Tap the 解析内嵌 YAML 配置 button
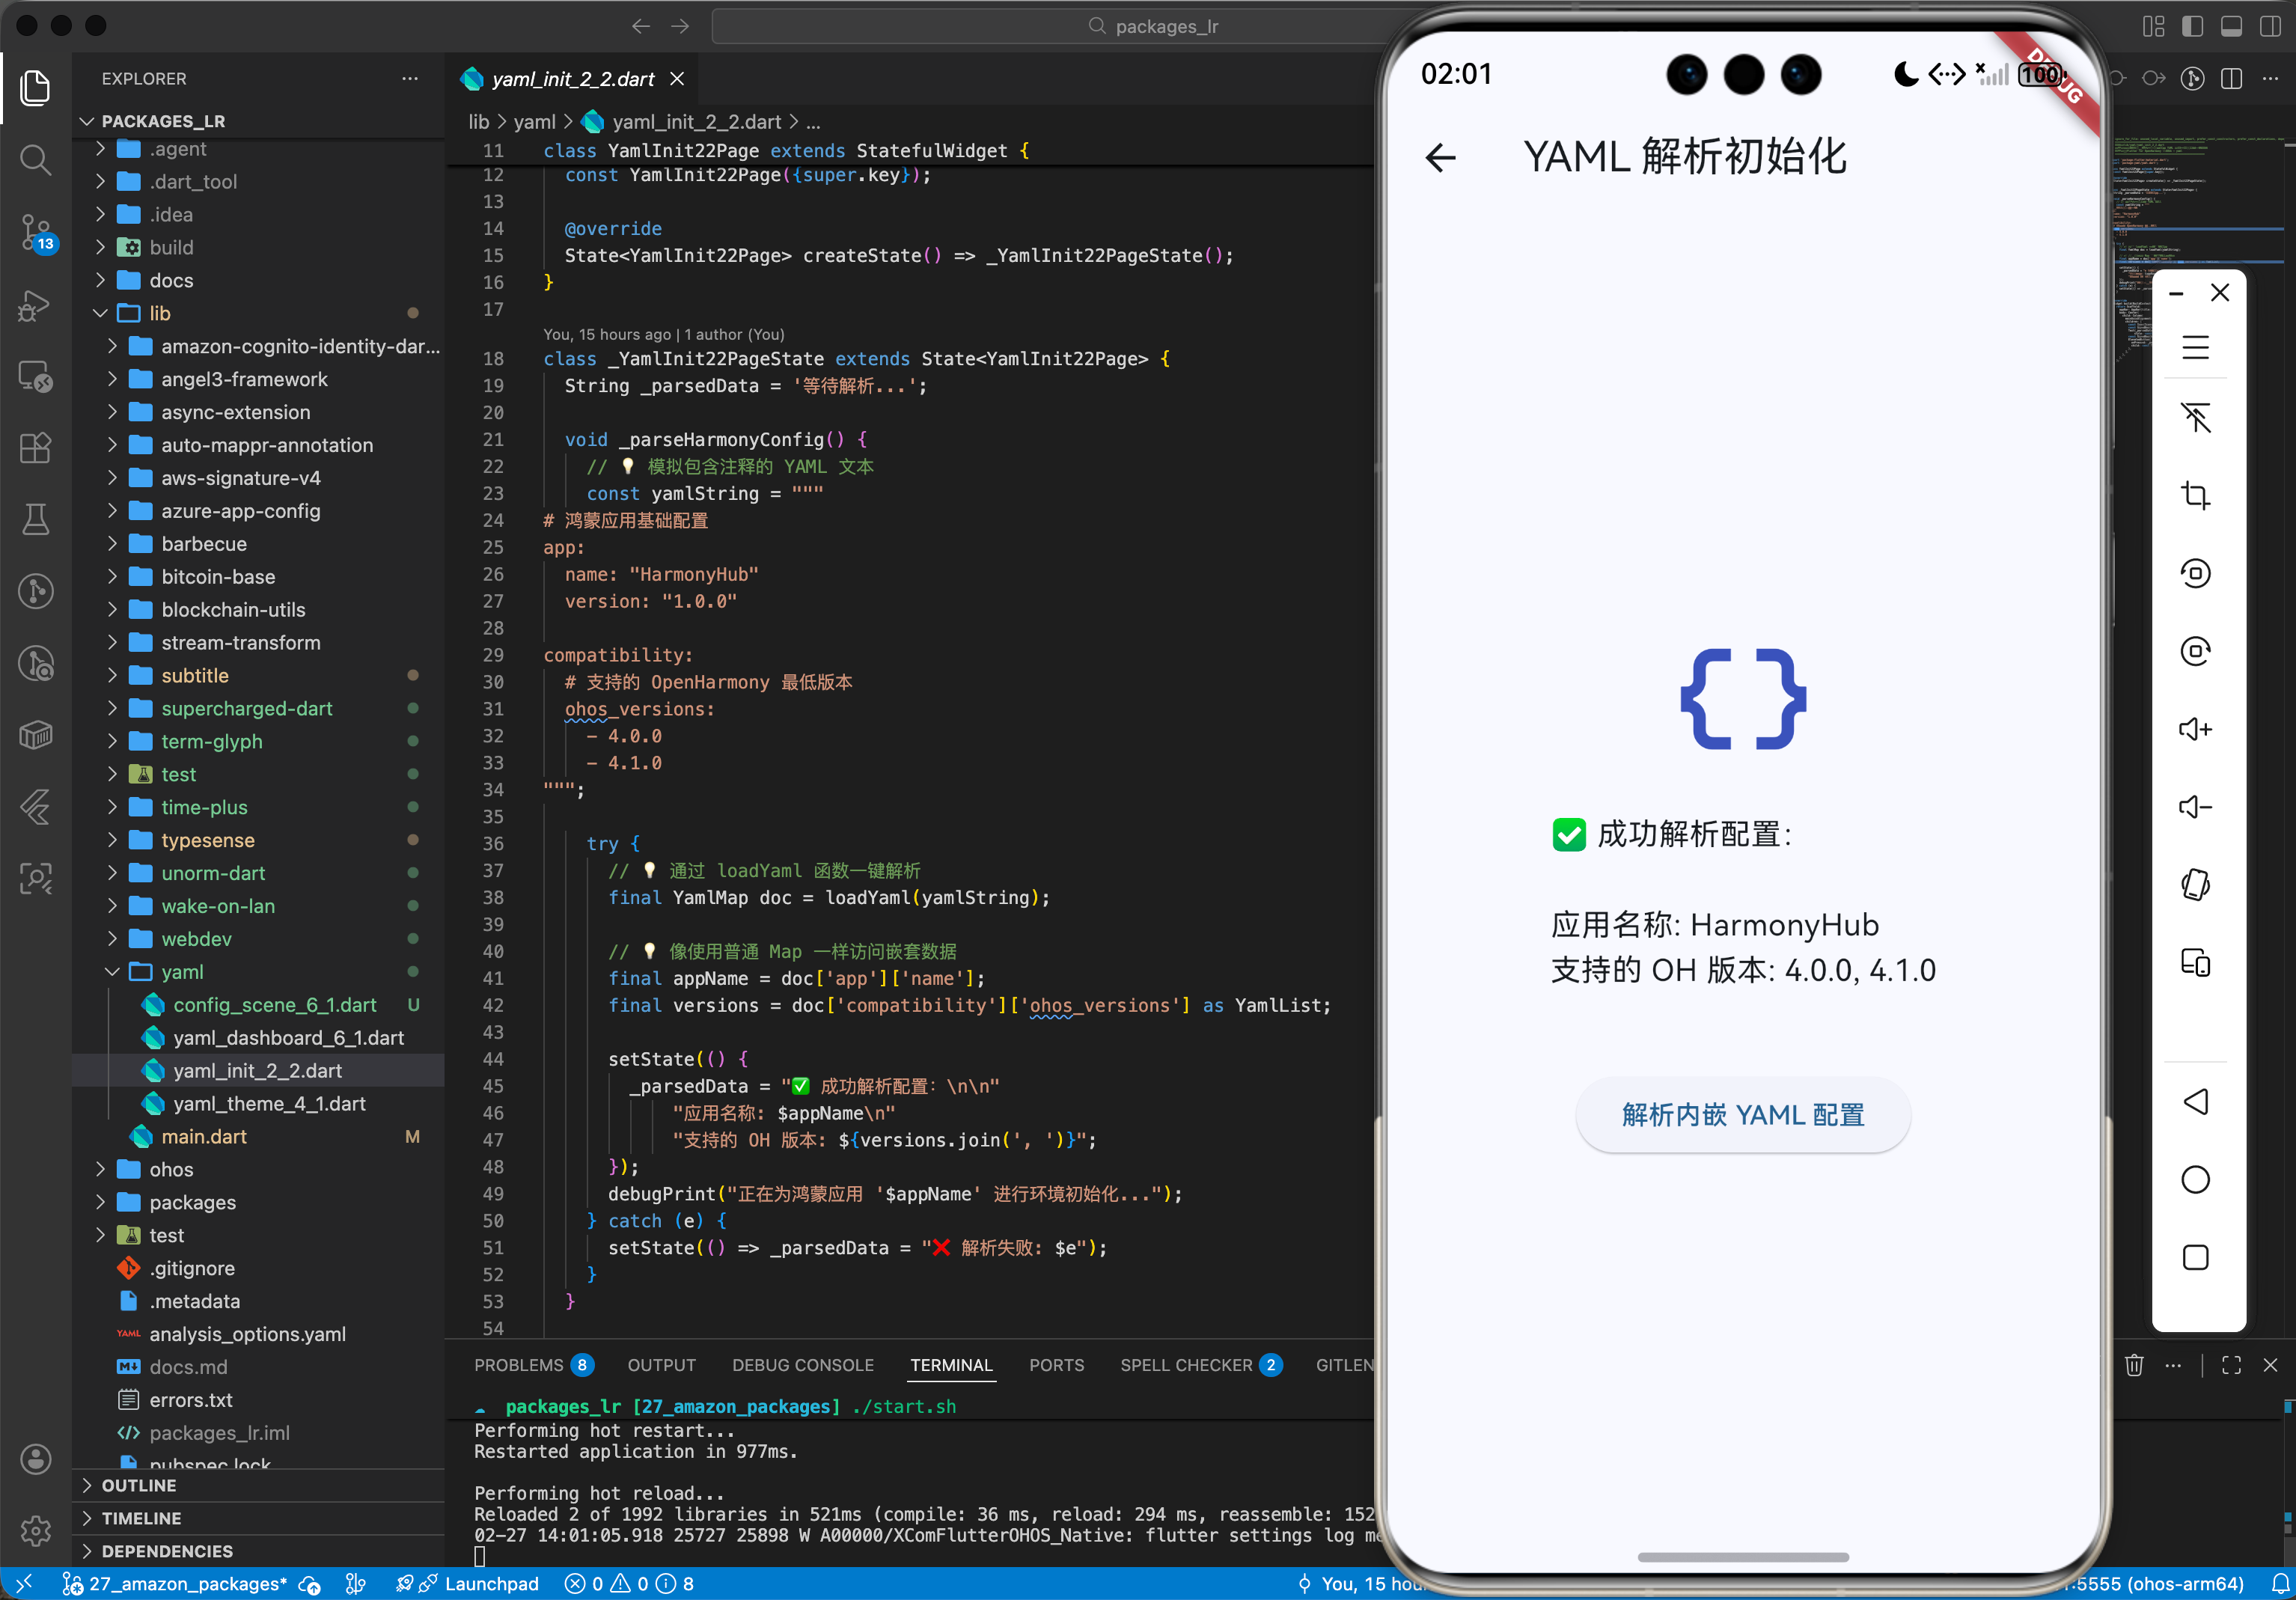 (x=1742, y=1115)
